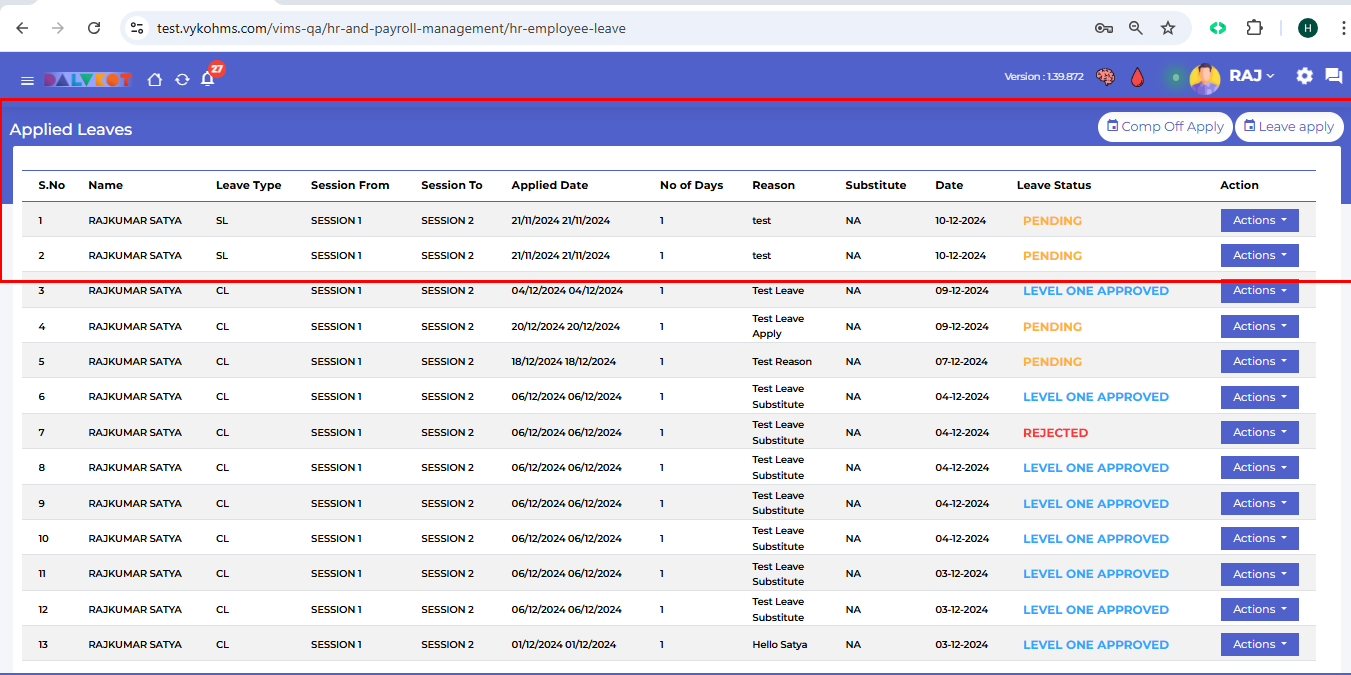Click the Leave Status column header
Screen dimensions: 1351x675
click(1053, 185)
